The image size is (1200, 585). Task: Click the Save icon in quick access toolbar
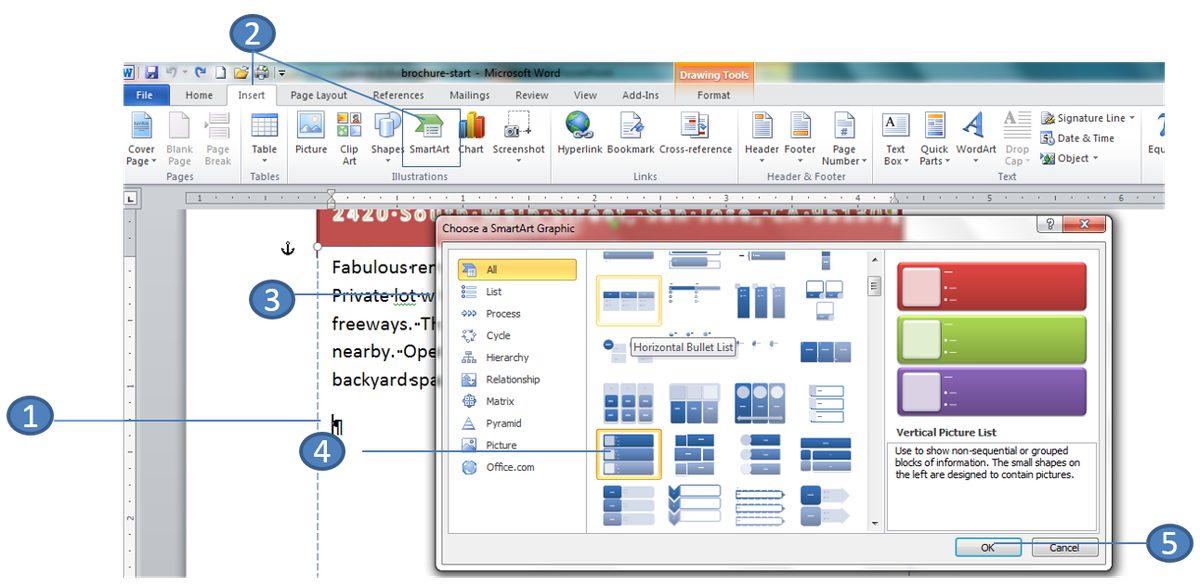[152, 73]
